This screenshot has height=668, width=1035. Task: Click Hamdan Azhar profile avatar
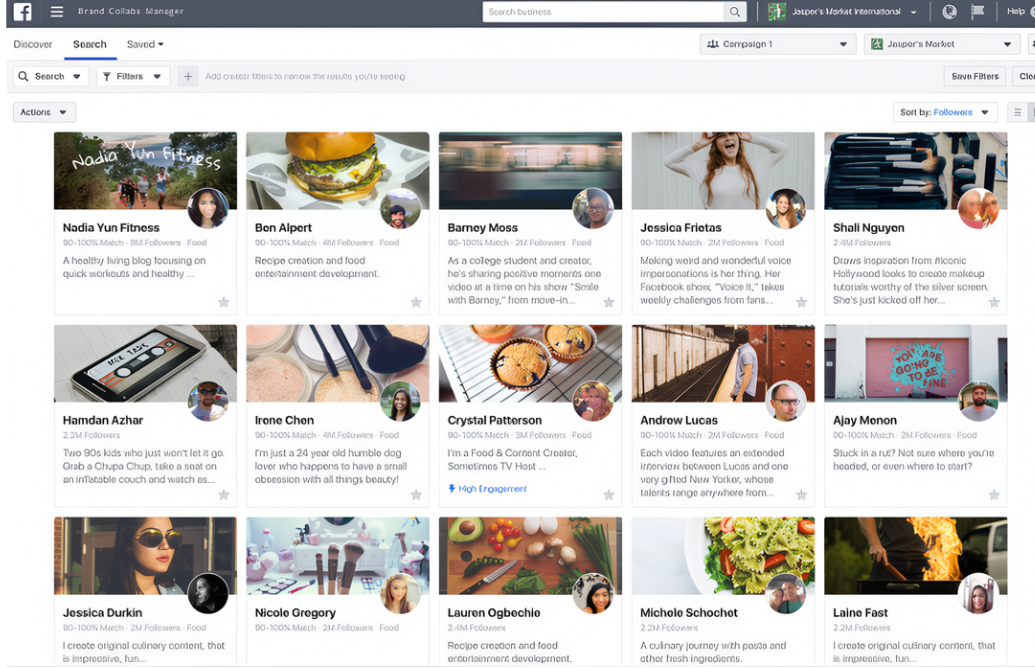click(x=208, y=401)
